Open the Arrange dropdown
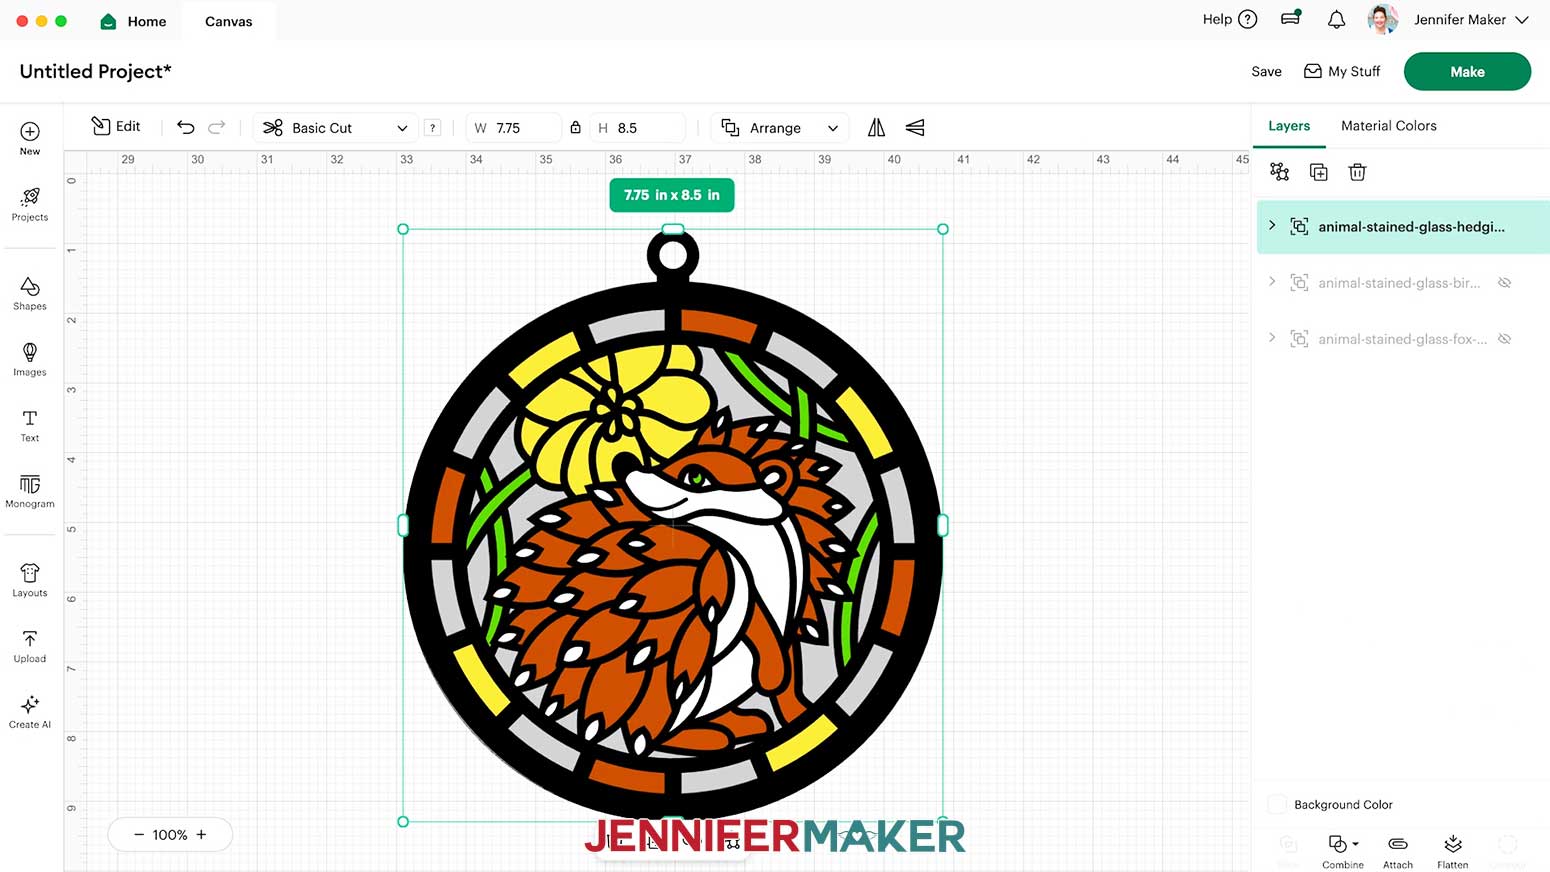Viewport: 1550px width, 872px height. (780, 128)
